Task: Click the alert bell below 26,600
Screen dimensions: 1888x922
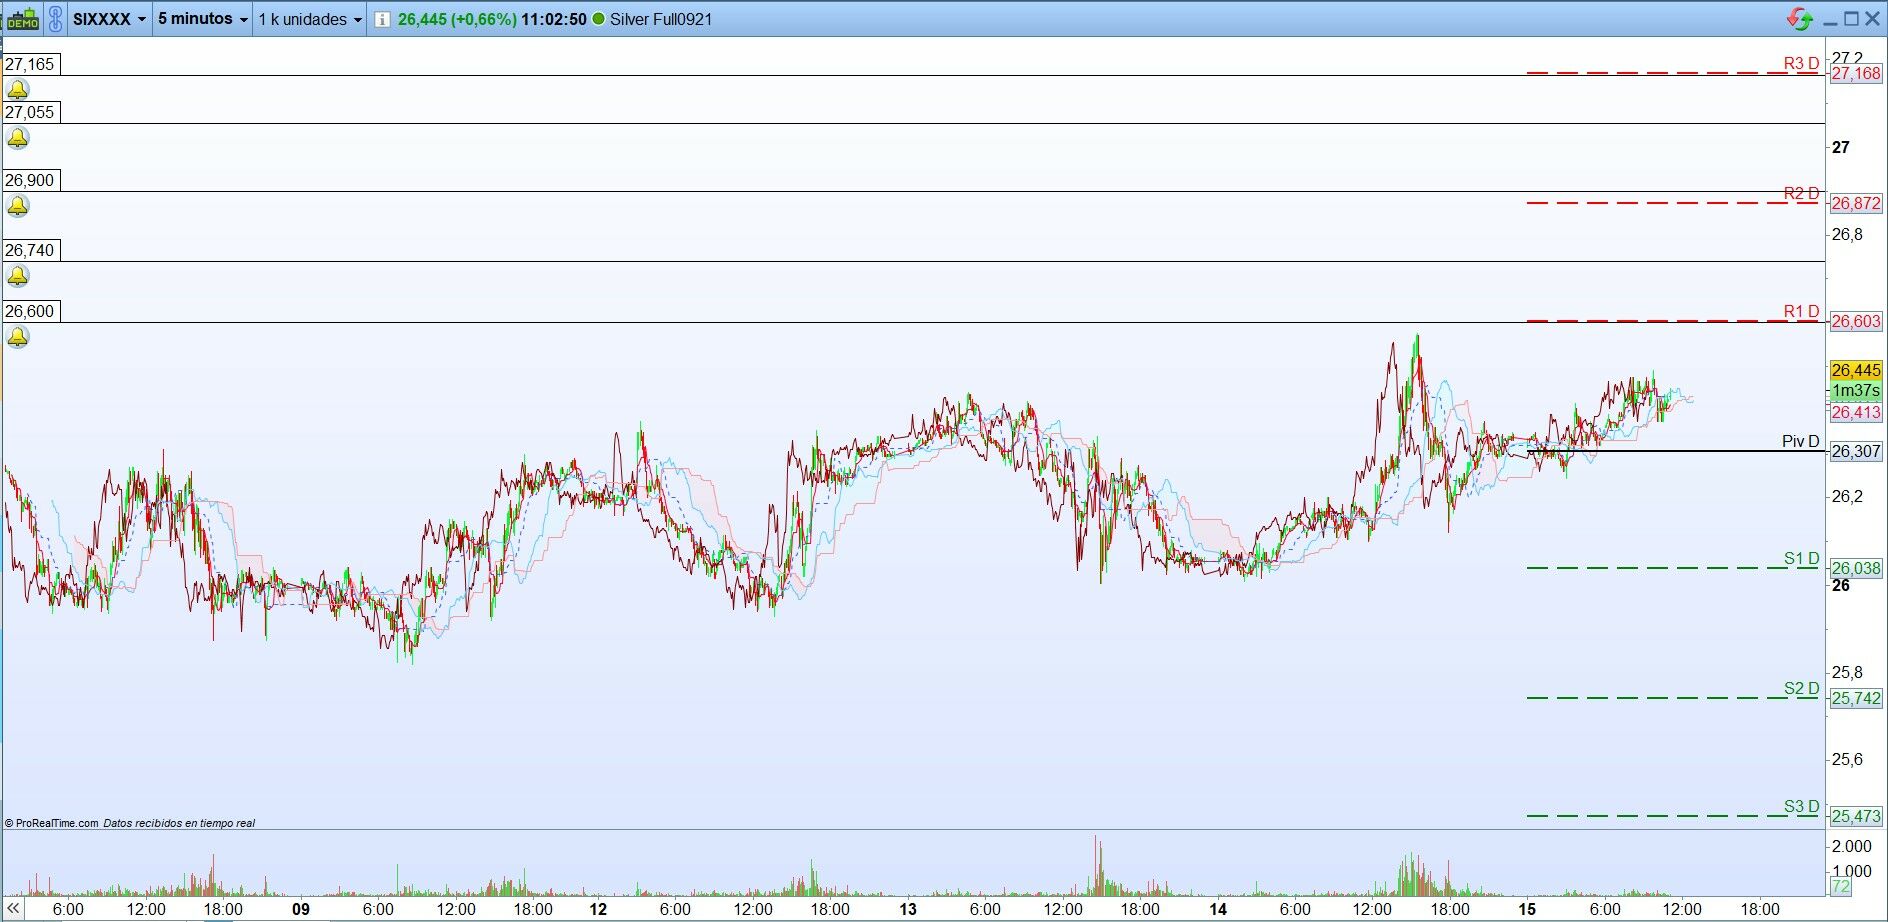Action: [18, 337]
